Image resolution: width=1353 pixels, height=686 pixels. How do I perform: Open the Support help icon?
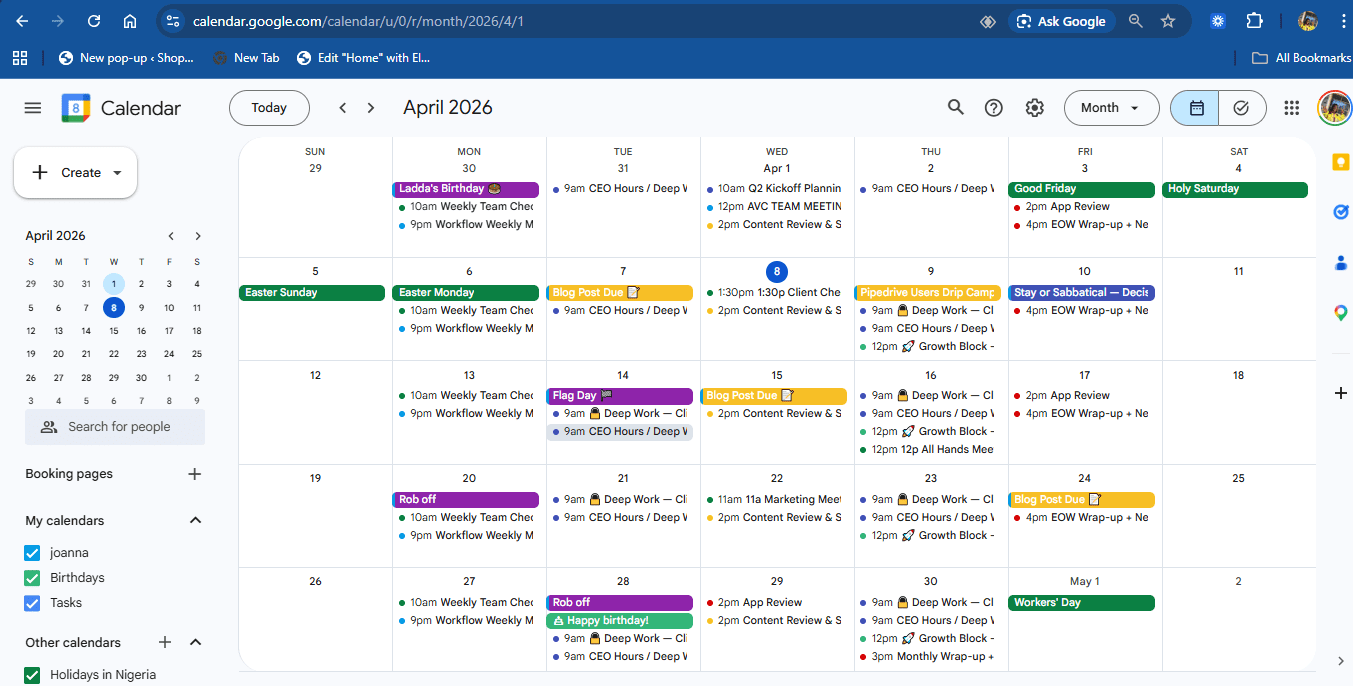click(x=994, y=108)
